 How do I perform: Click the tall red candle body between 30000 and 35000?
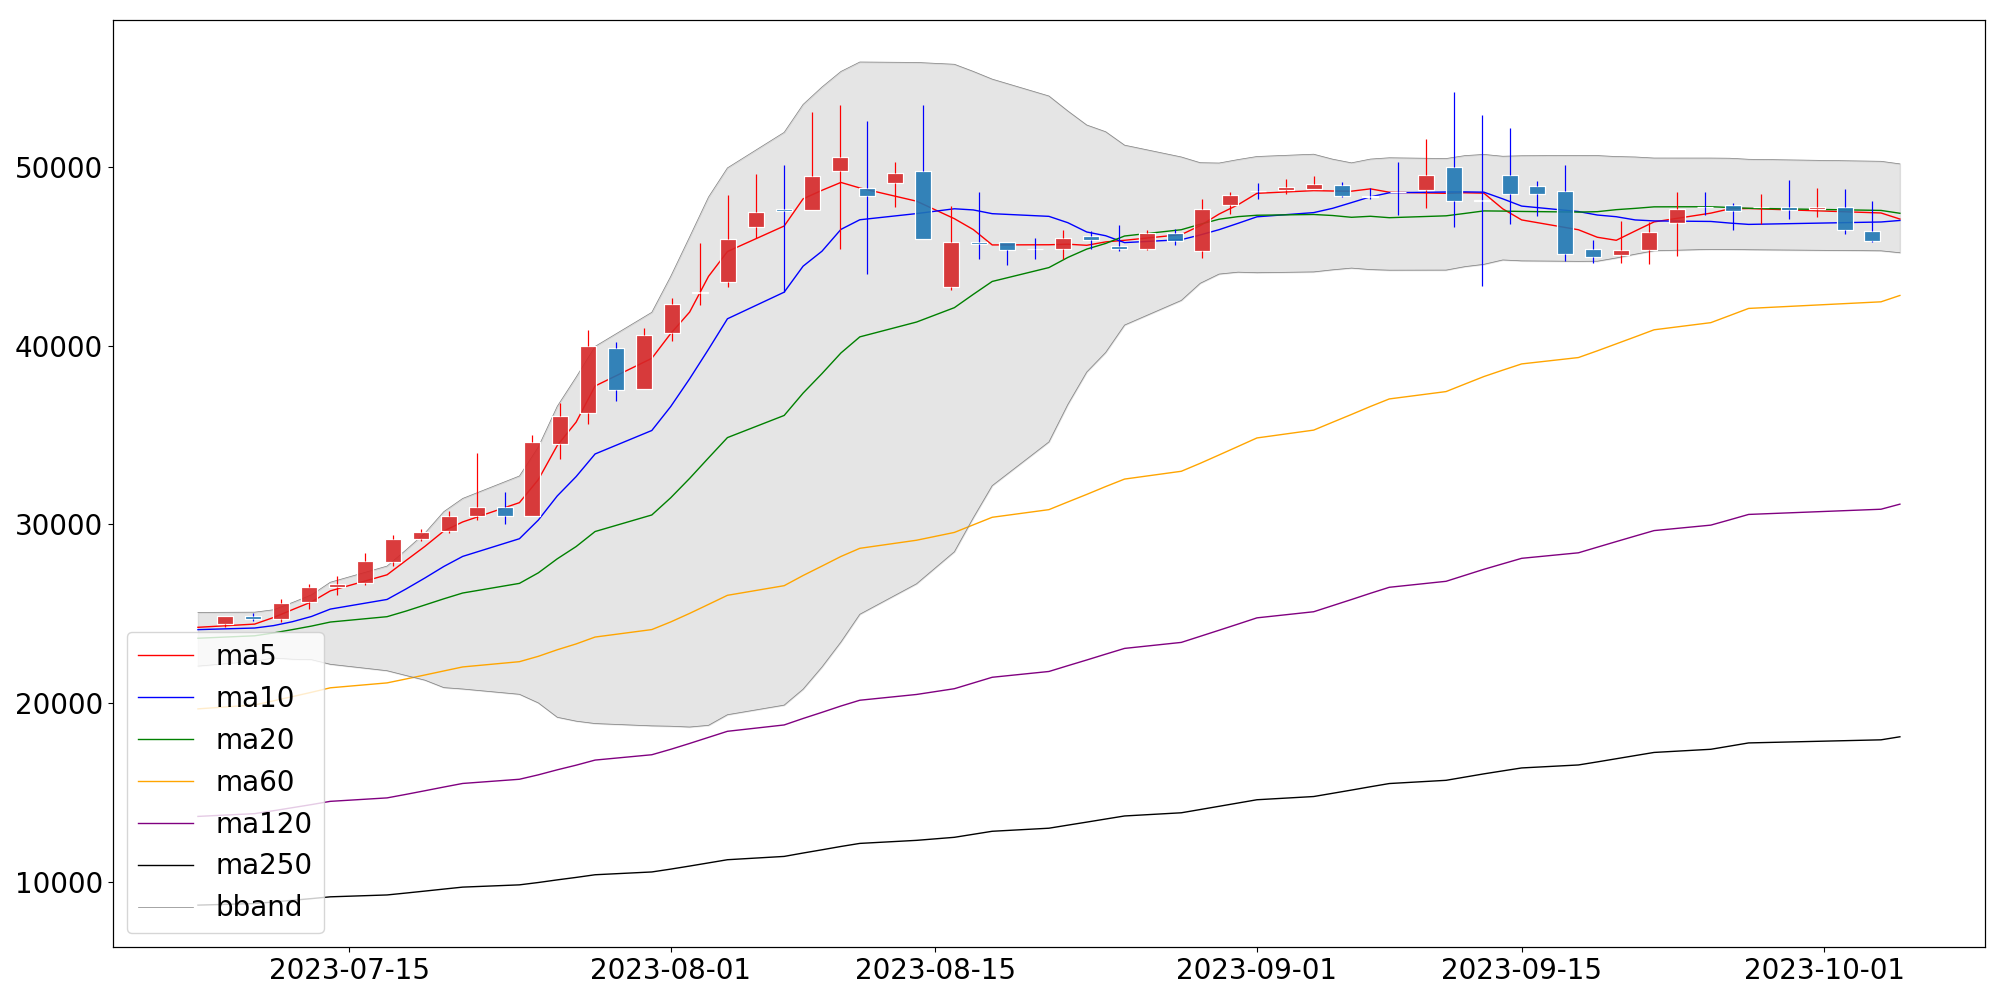click(532, 479)
